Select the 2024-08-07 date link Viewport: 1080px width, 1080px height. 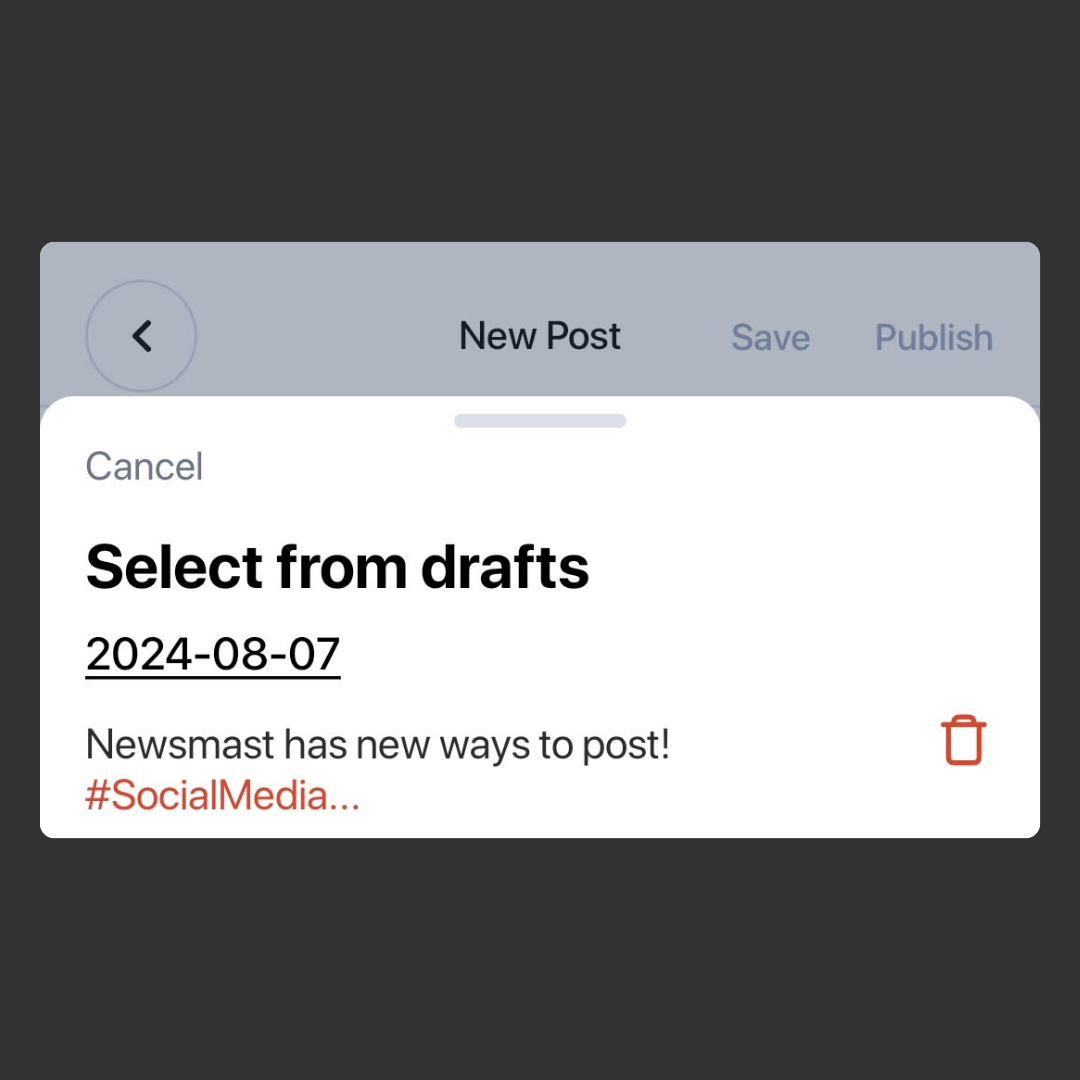click(x=213, y=655)
